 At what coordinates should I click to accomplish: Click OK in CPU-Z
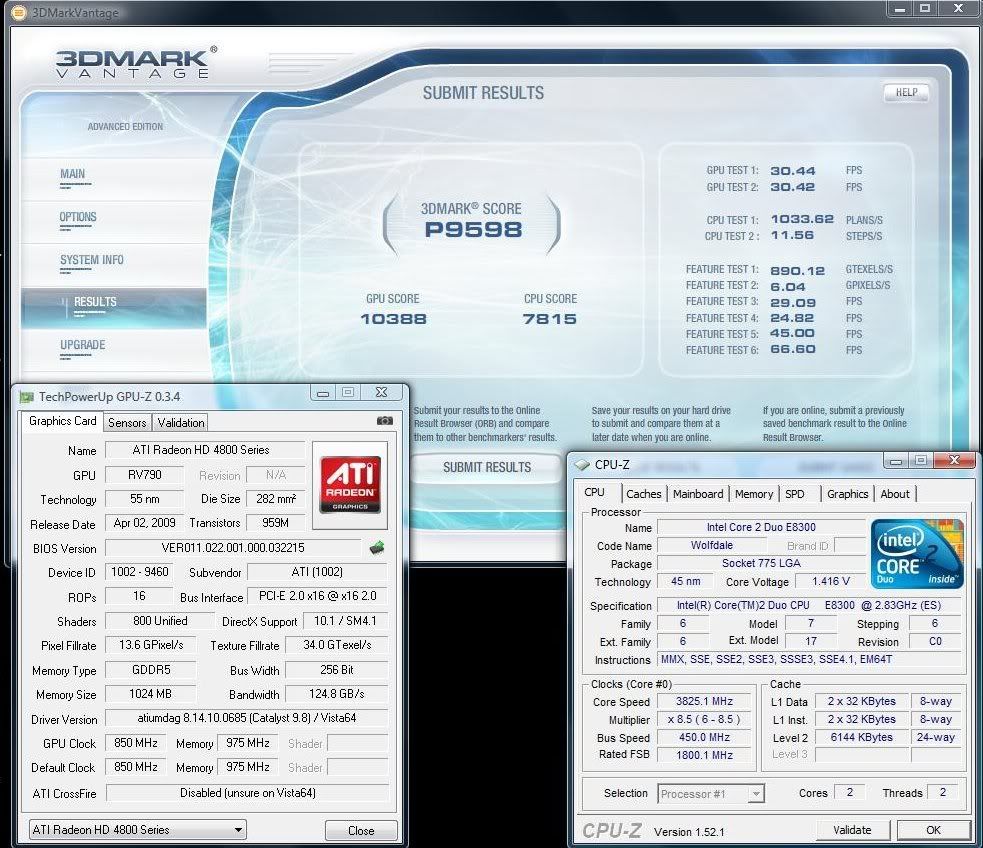click(933, 830)
